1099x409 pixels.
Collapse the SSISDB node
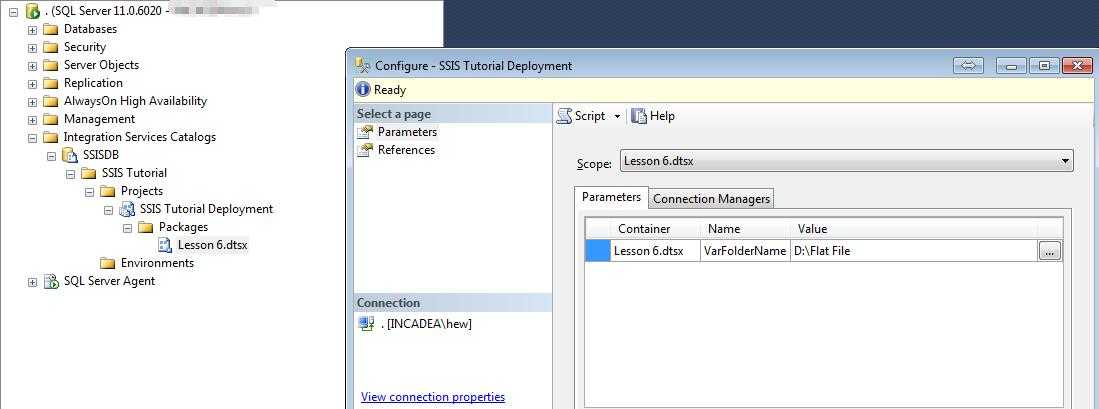click(x=51, y=156)
